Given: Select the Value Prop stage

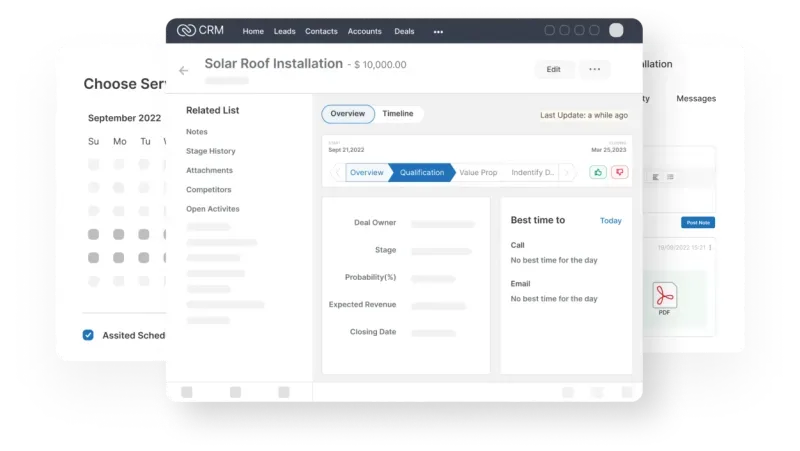Looking at the screenshot, I should [477, 172].
